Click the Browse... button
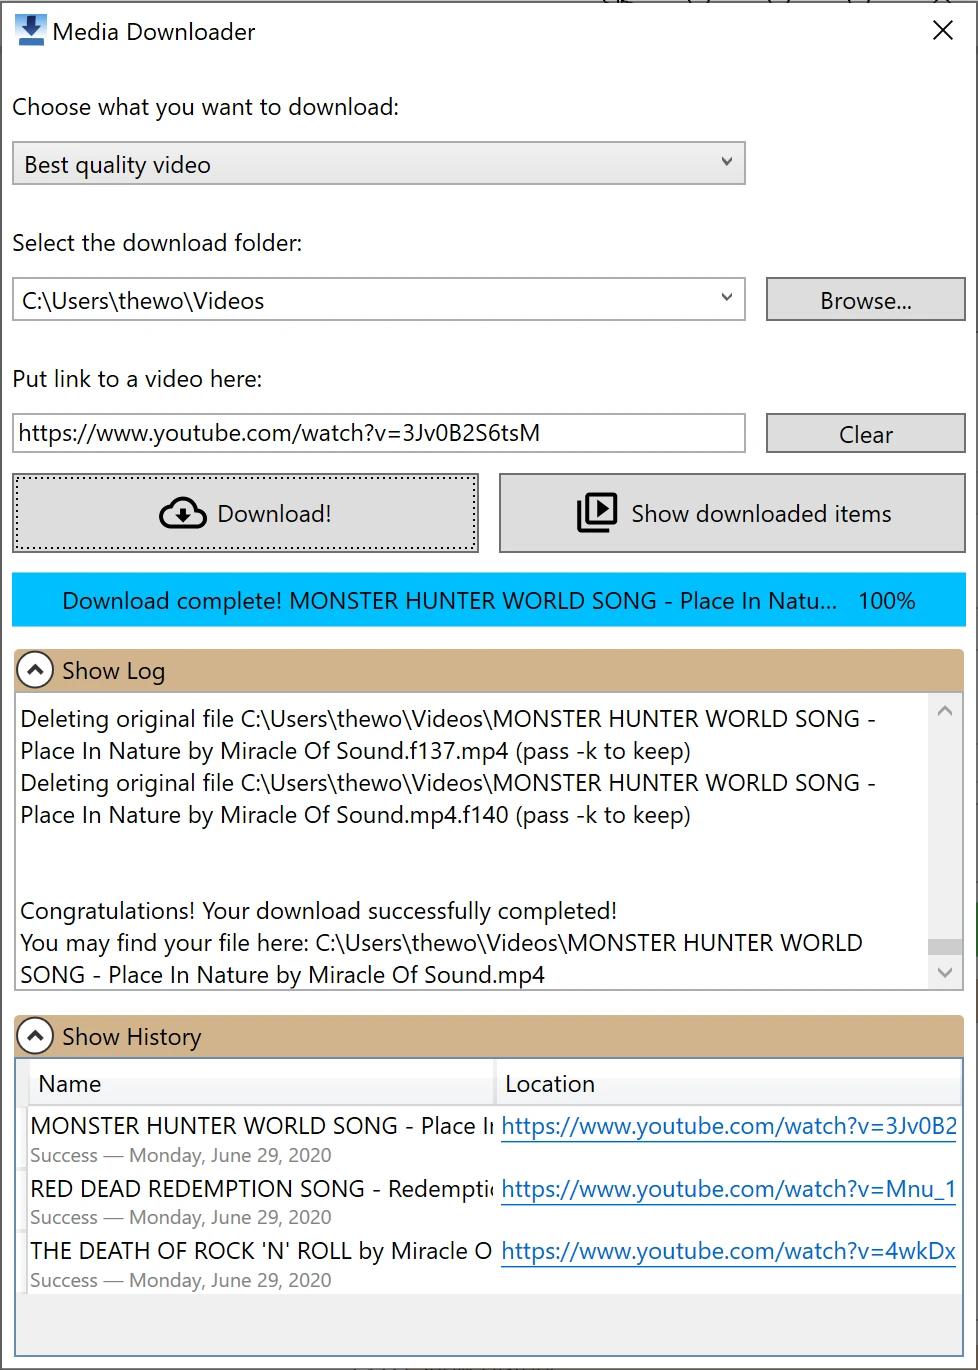The width and height of the screenshot is (978, 1370). click(x=865, y=300)
